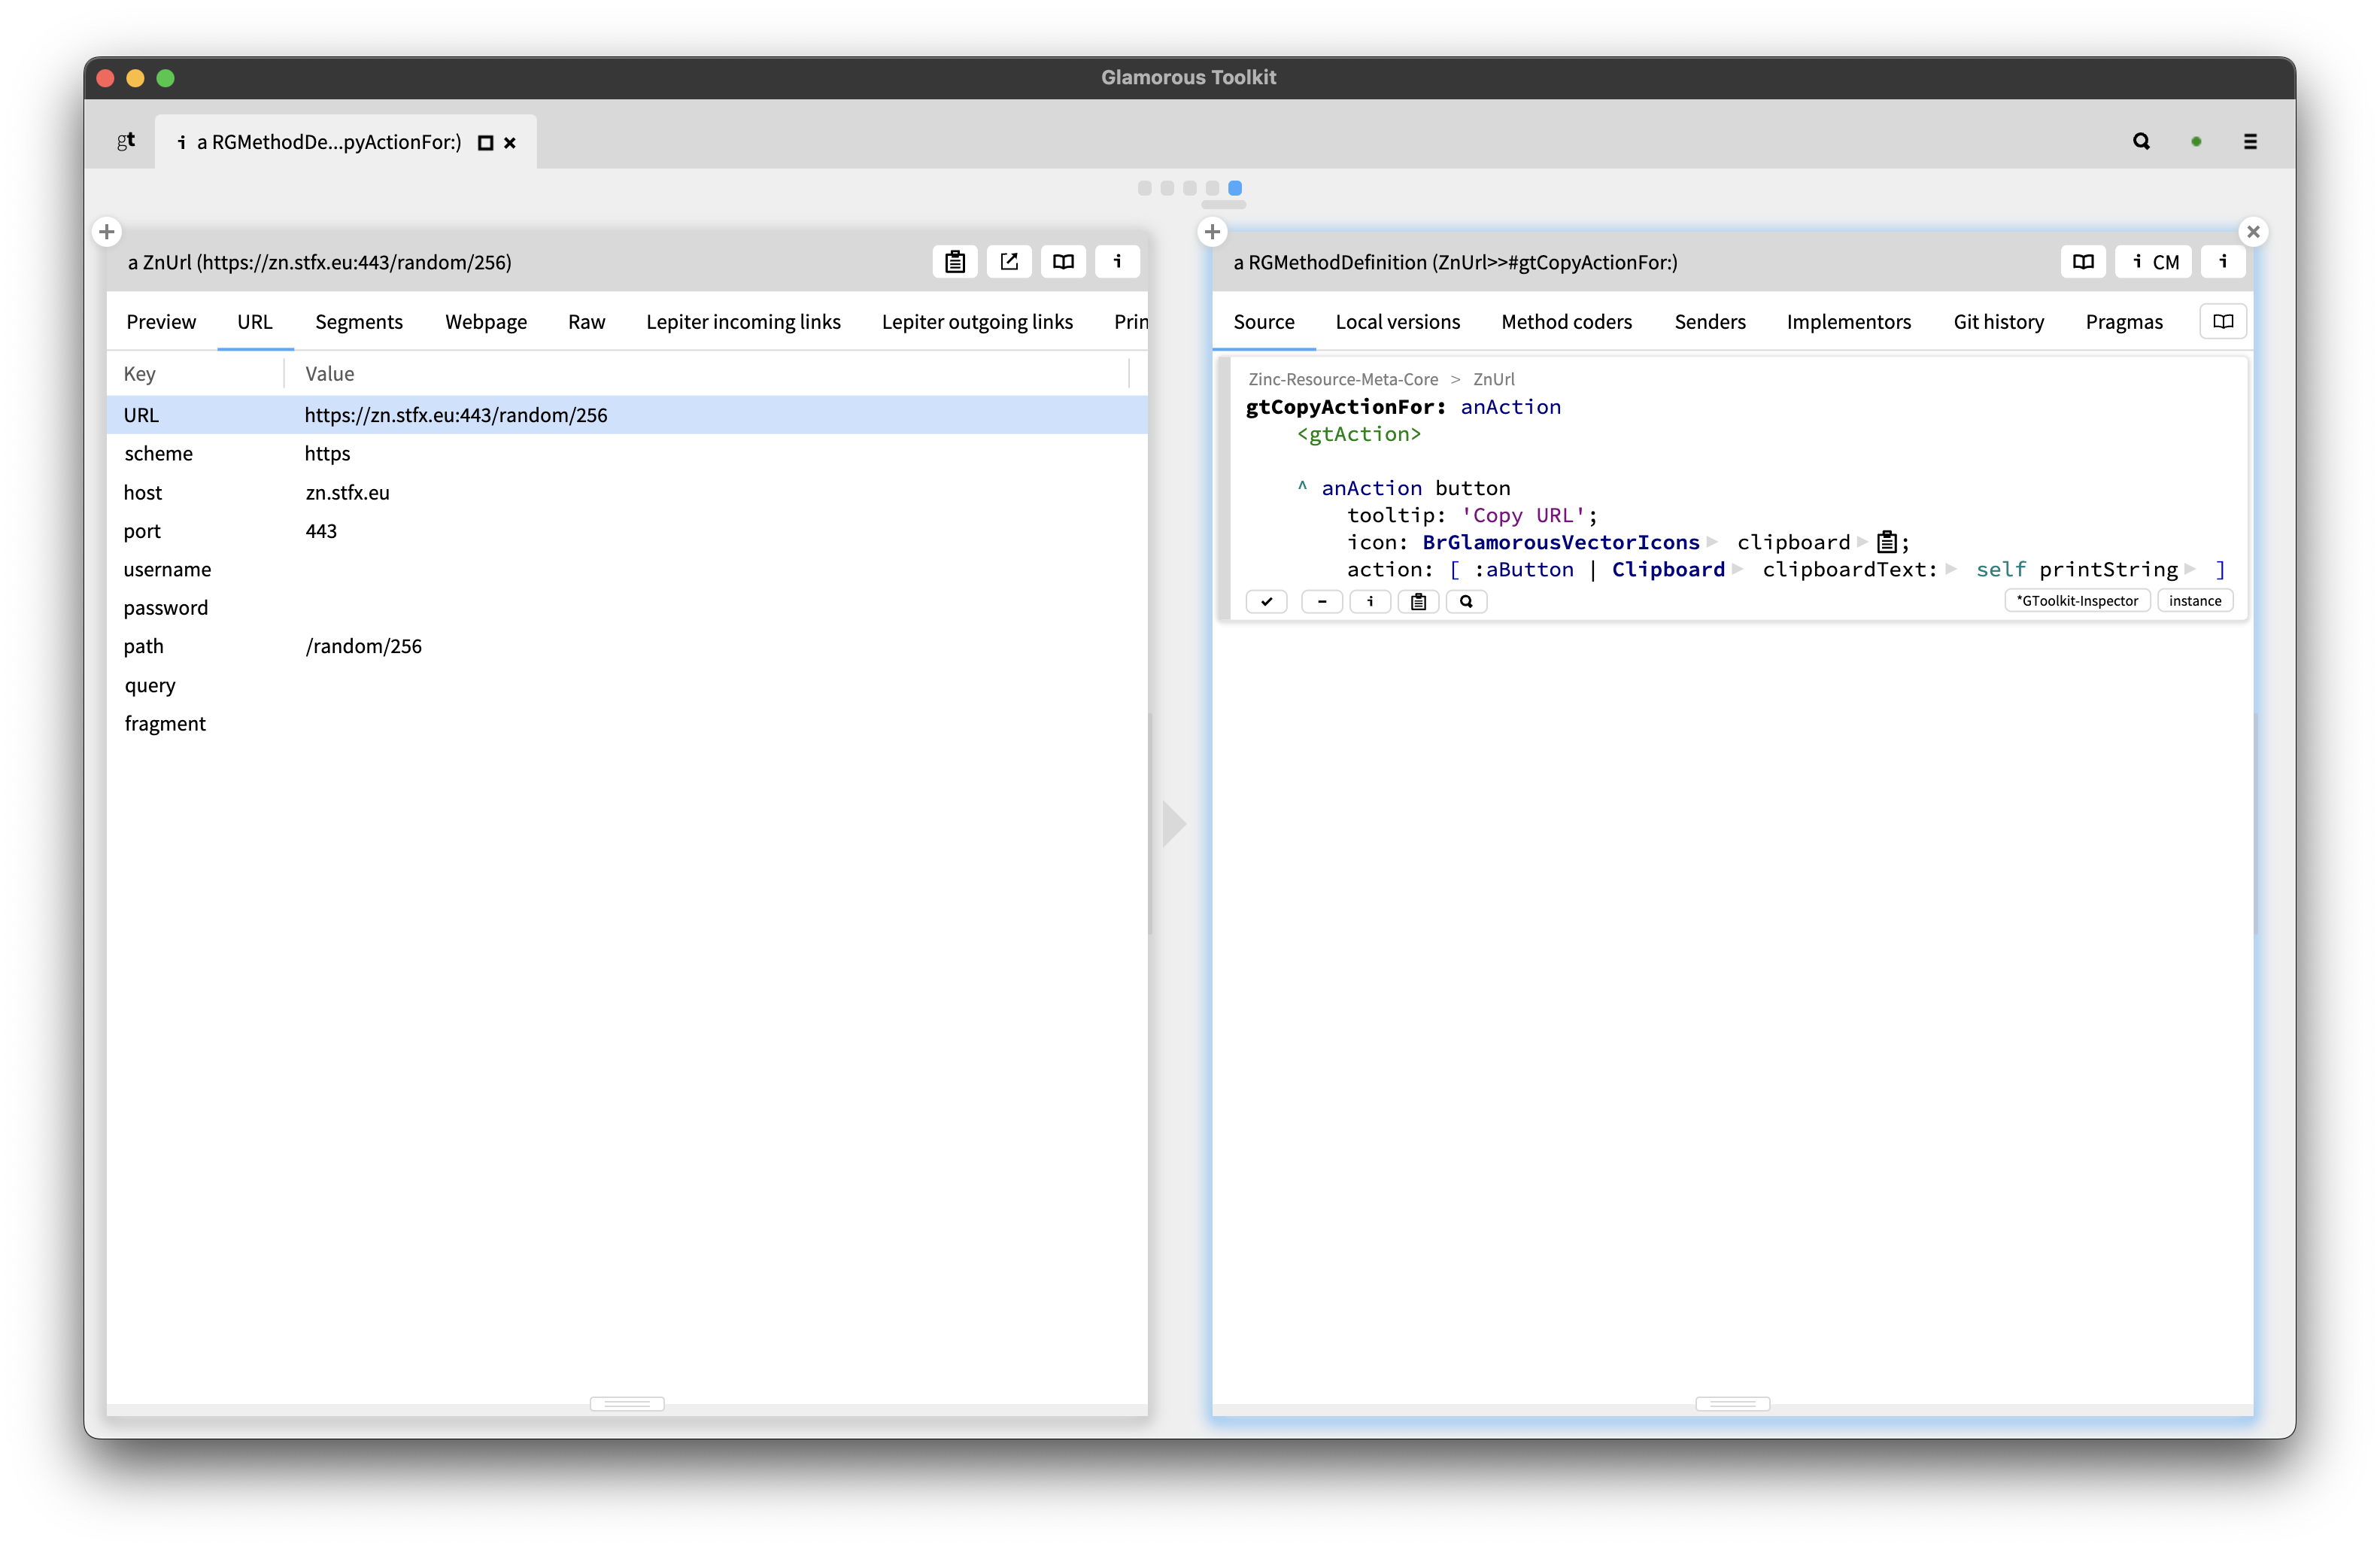
Task: Copy the ZnUrl contents via clipboard icon
Action: pos(954,261)
